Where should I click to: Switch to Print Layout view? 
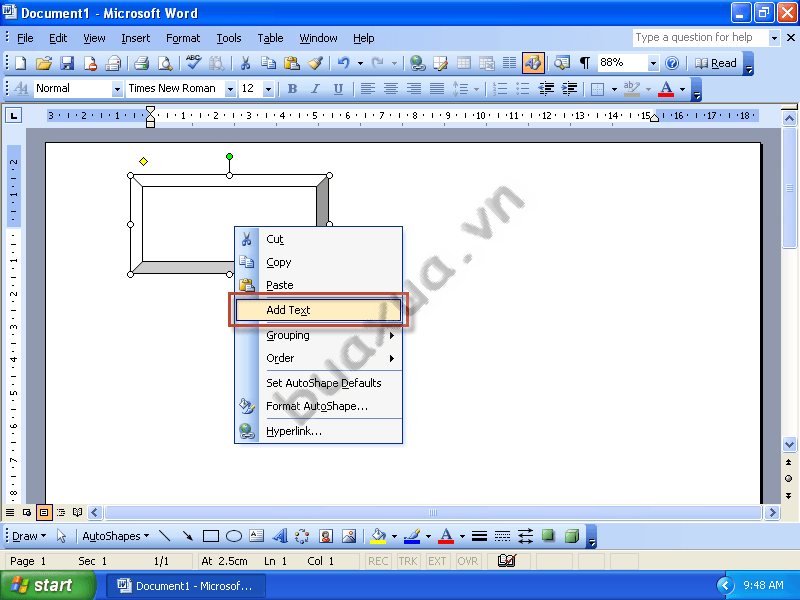pos(44,512)
